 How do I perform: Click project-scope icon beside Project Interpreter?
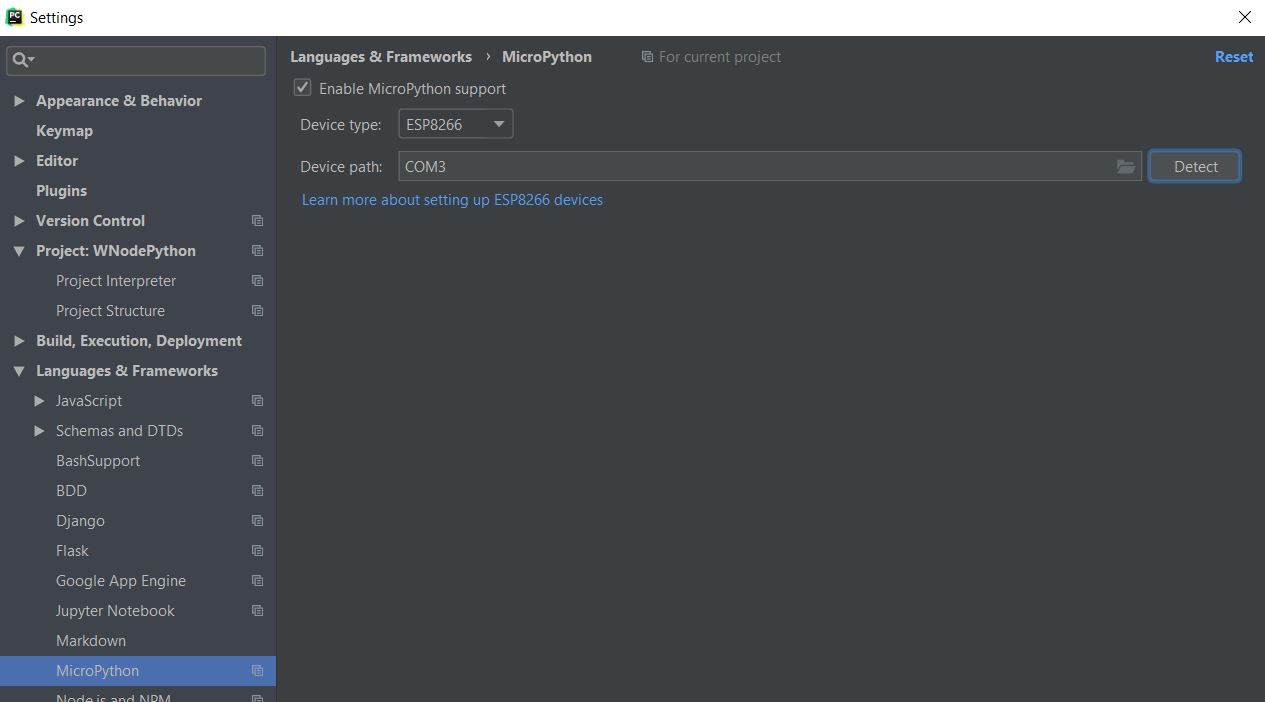[257, 281]
